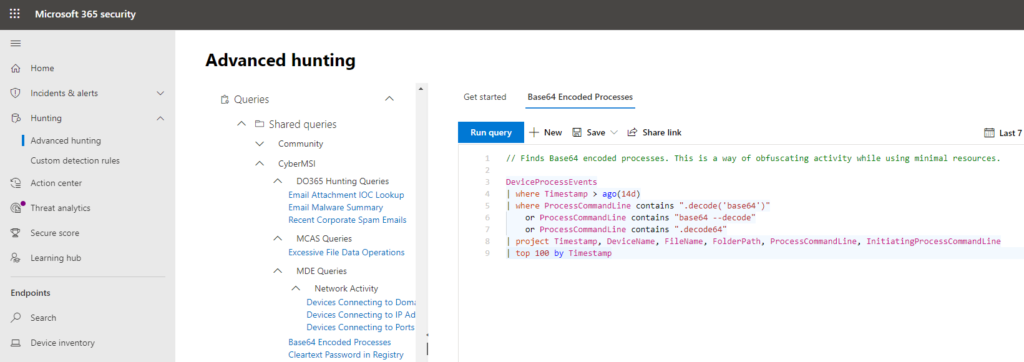Open Devices Connecting to IP Addresses query
This screenshot has width=1024, height=362.
[x=360, y=315]
